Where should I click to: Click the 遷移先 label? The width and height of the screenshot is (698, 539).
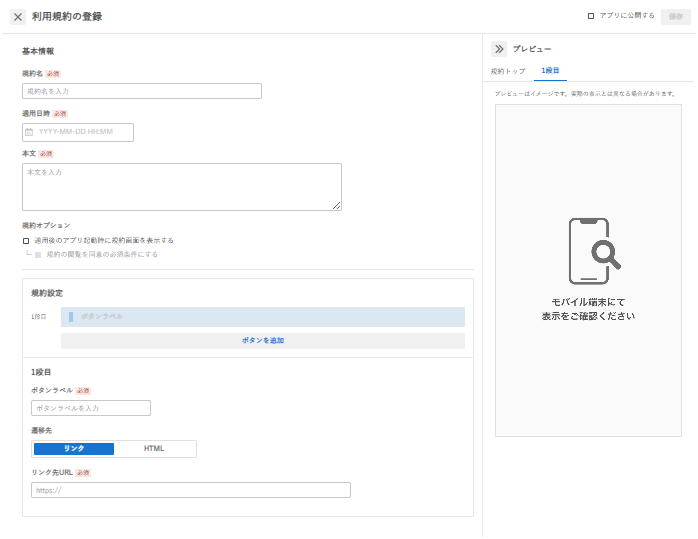click(41, 431)
